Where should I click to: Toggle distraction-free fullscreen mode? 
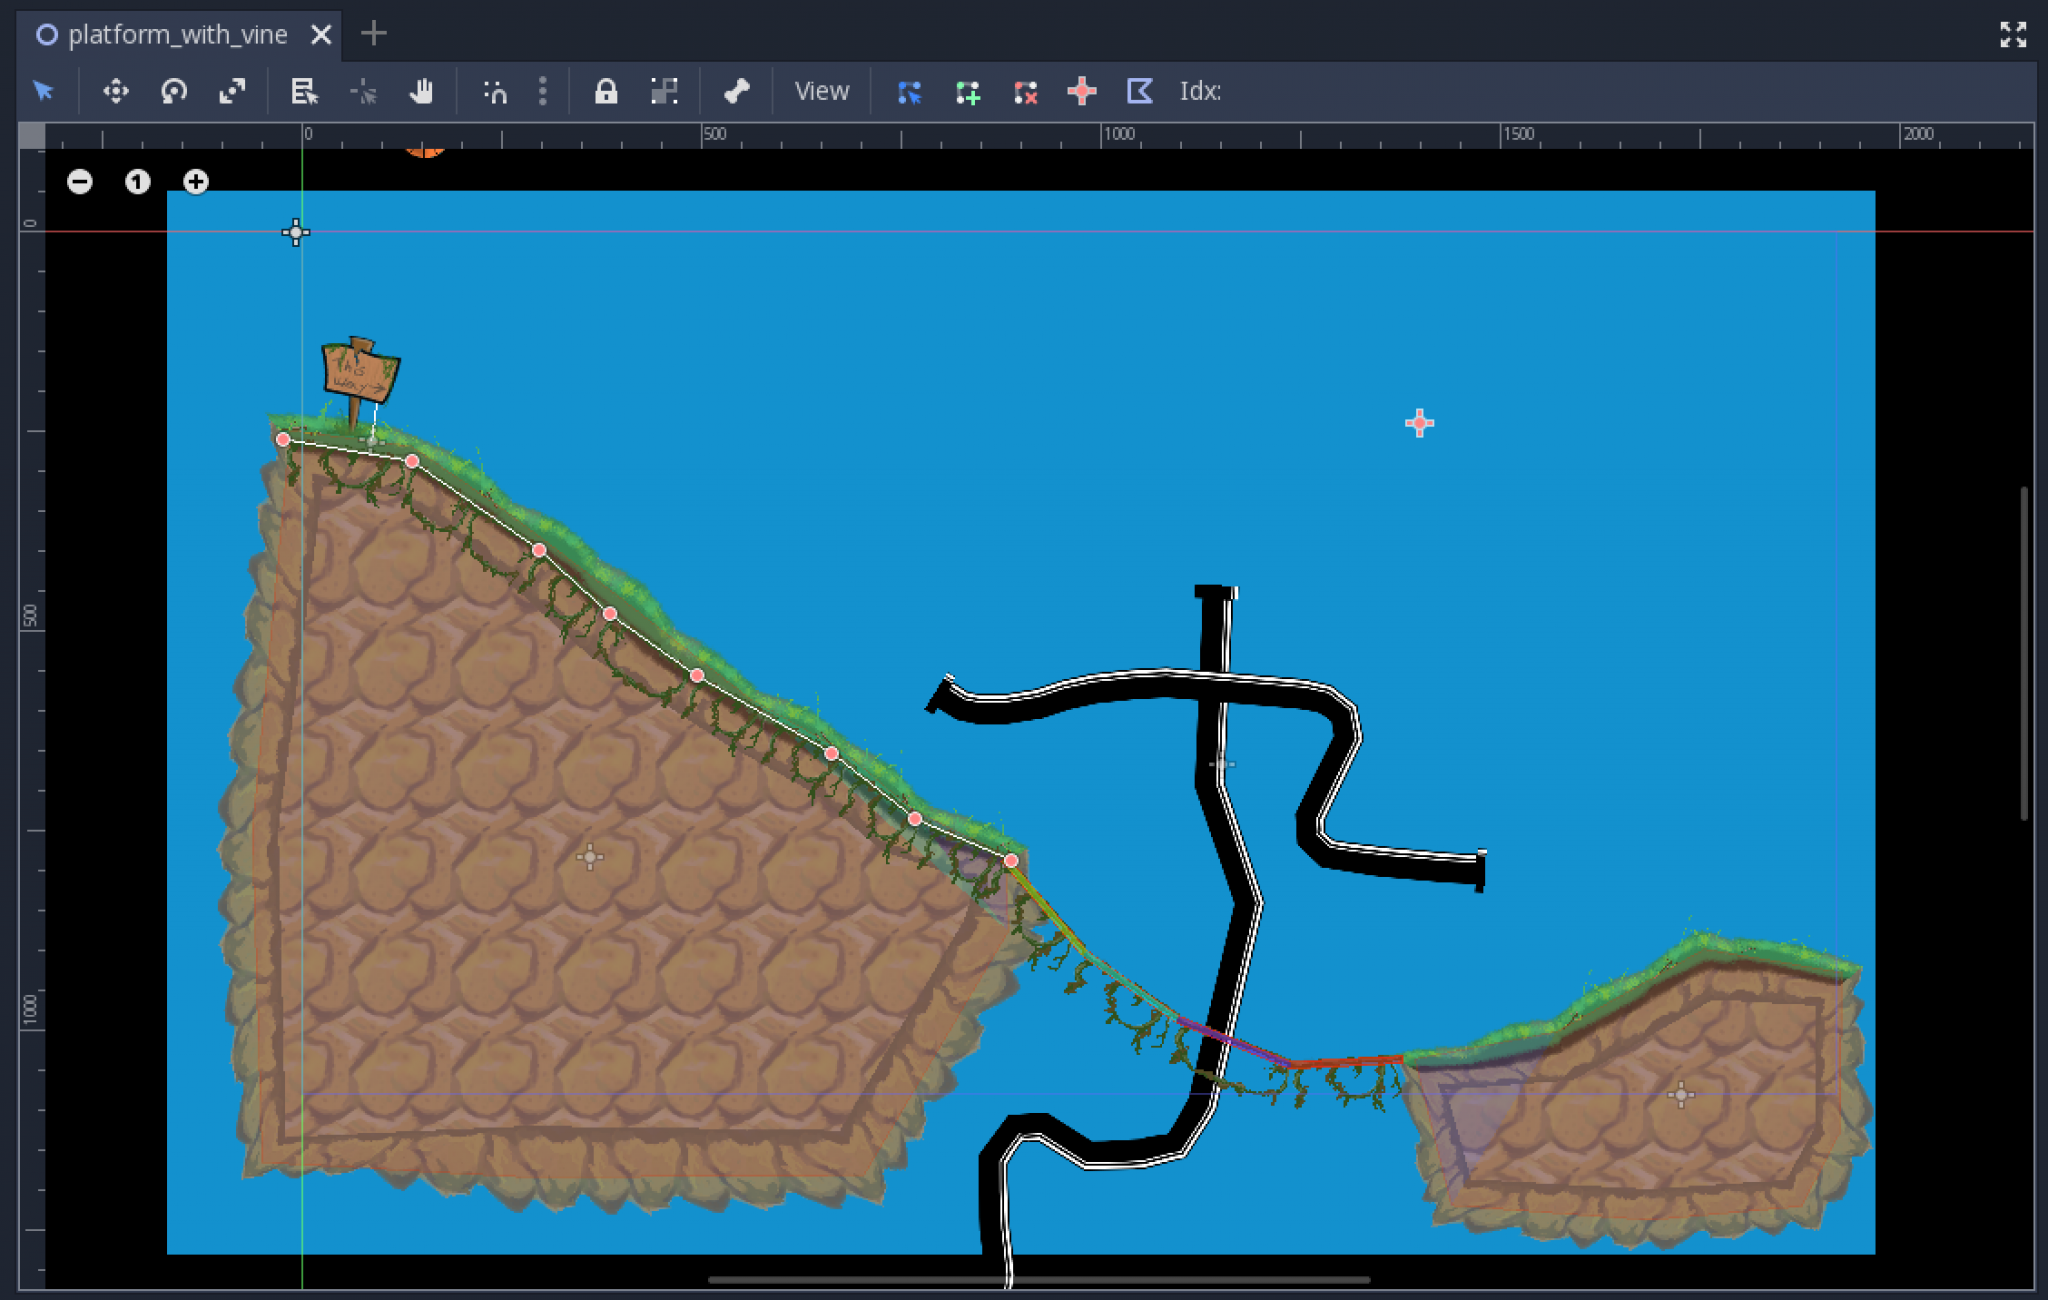tap(2013, 34)
